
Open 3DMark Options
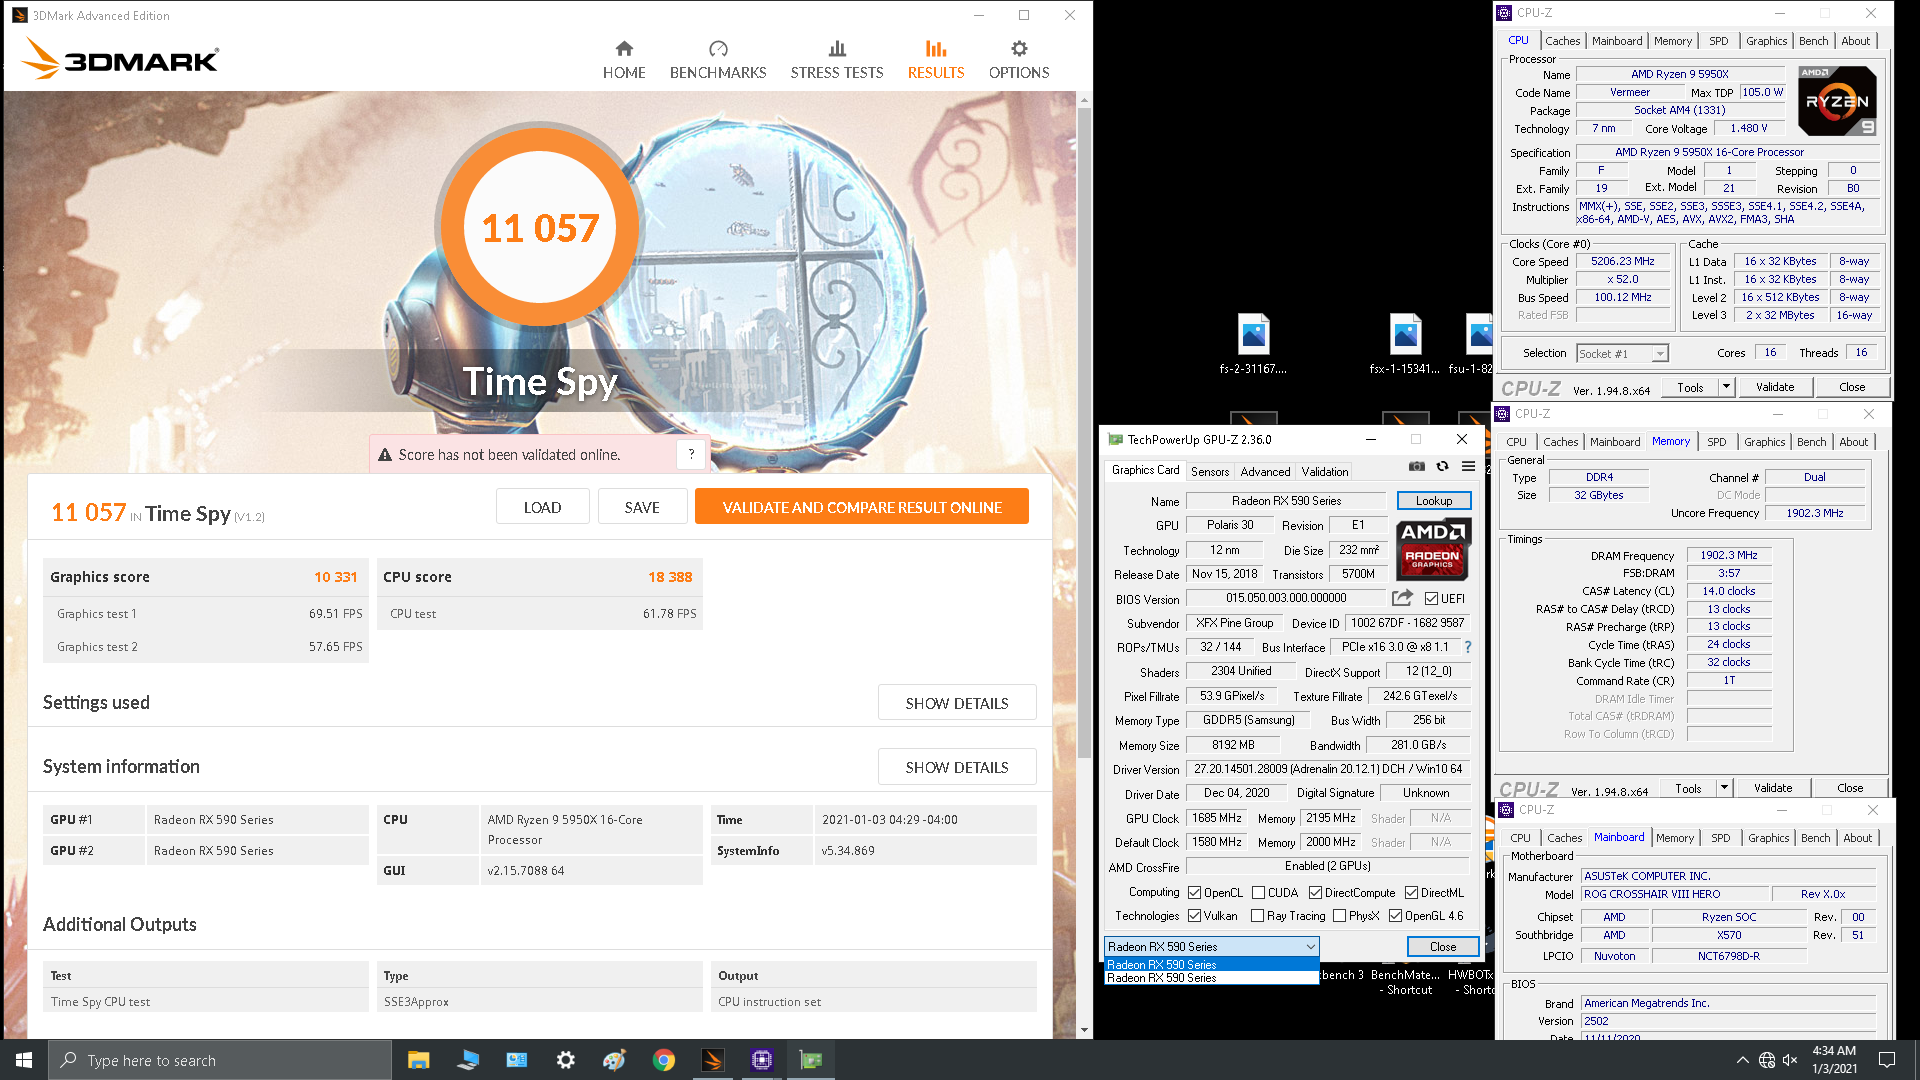click(x=1019, y=60)
